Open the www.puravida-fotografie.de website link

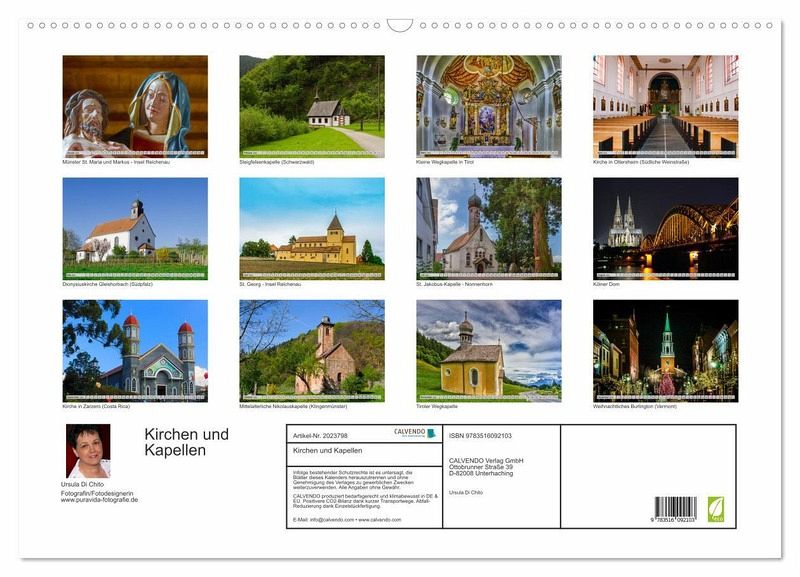(x=99, y=499)
